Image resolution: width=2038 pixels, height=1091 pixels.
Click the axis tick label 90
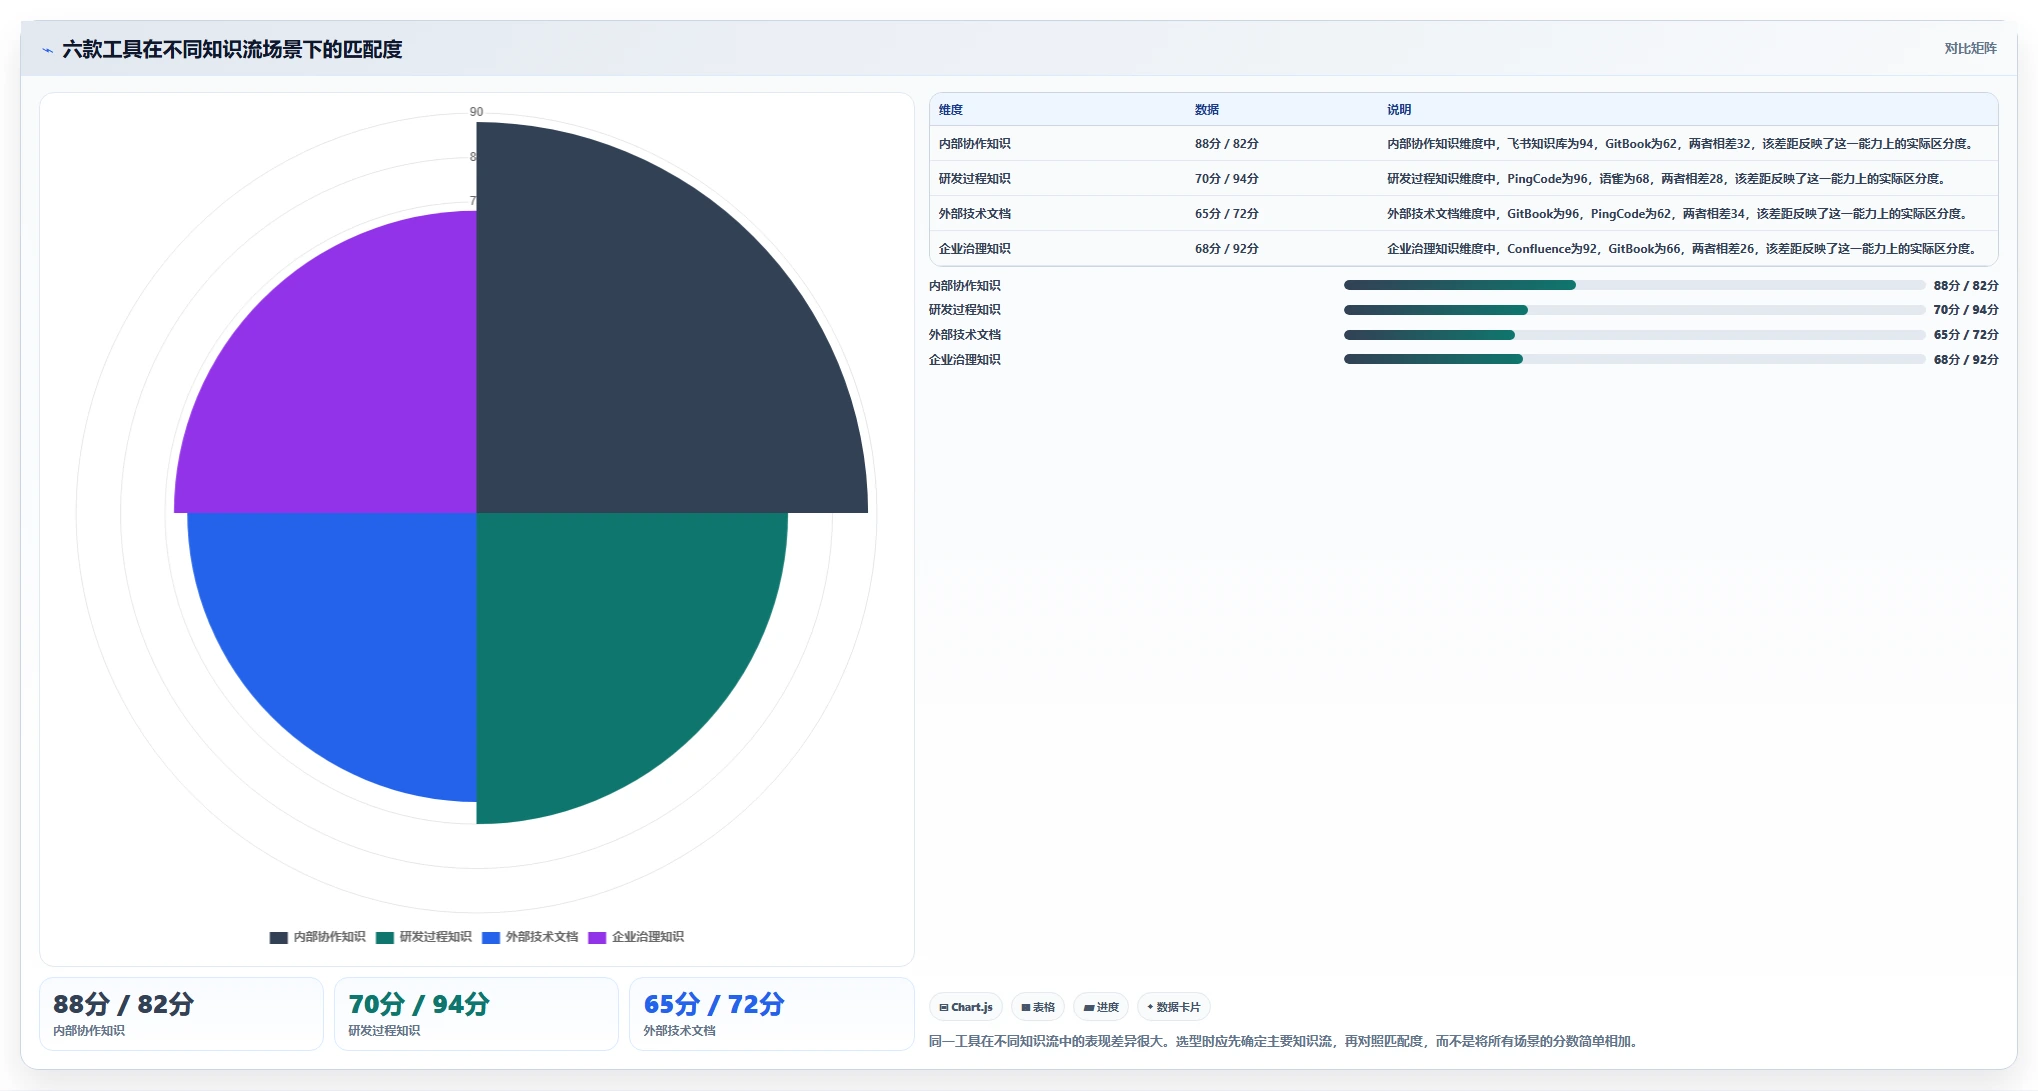click(x=477, y=112)
